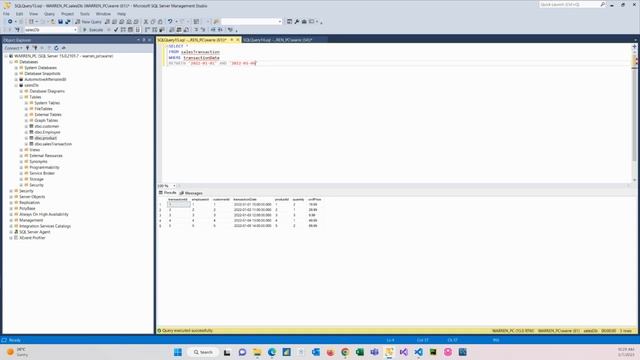This screenshot has width=640, height=360.
Task: Expand the Database Snapshots node
Action: pyautogui.click(x=16, y=74)
